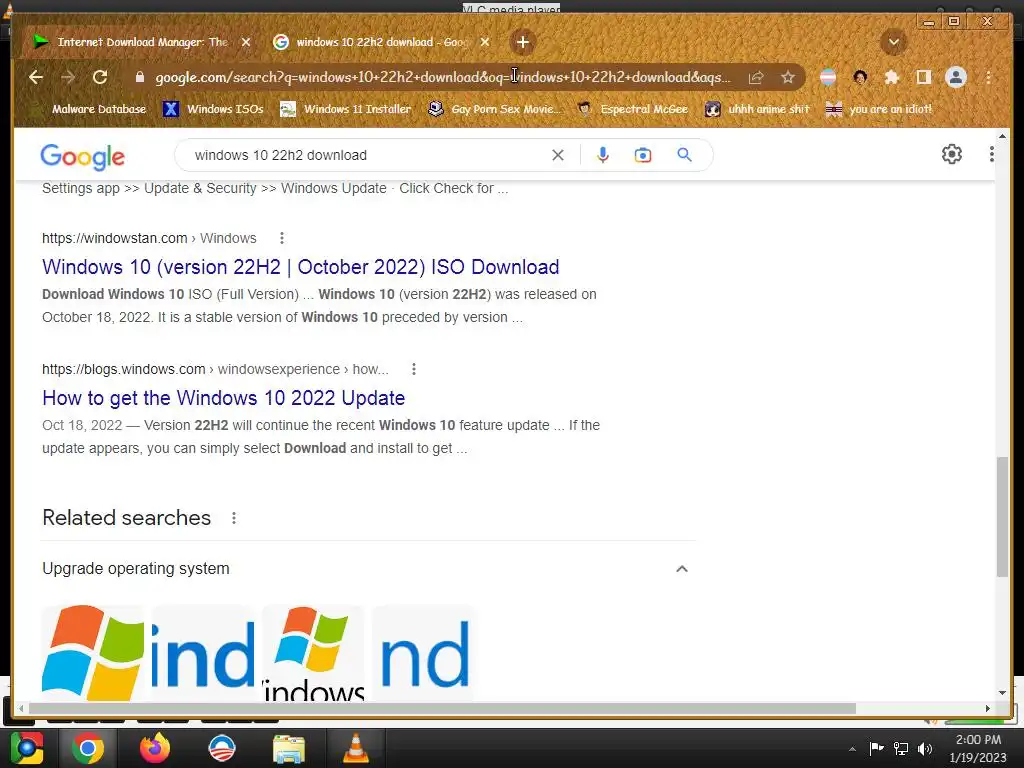Click the Start button orb
This screenshot has width=1024, height=768.
(26, 748)
